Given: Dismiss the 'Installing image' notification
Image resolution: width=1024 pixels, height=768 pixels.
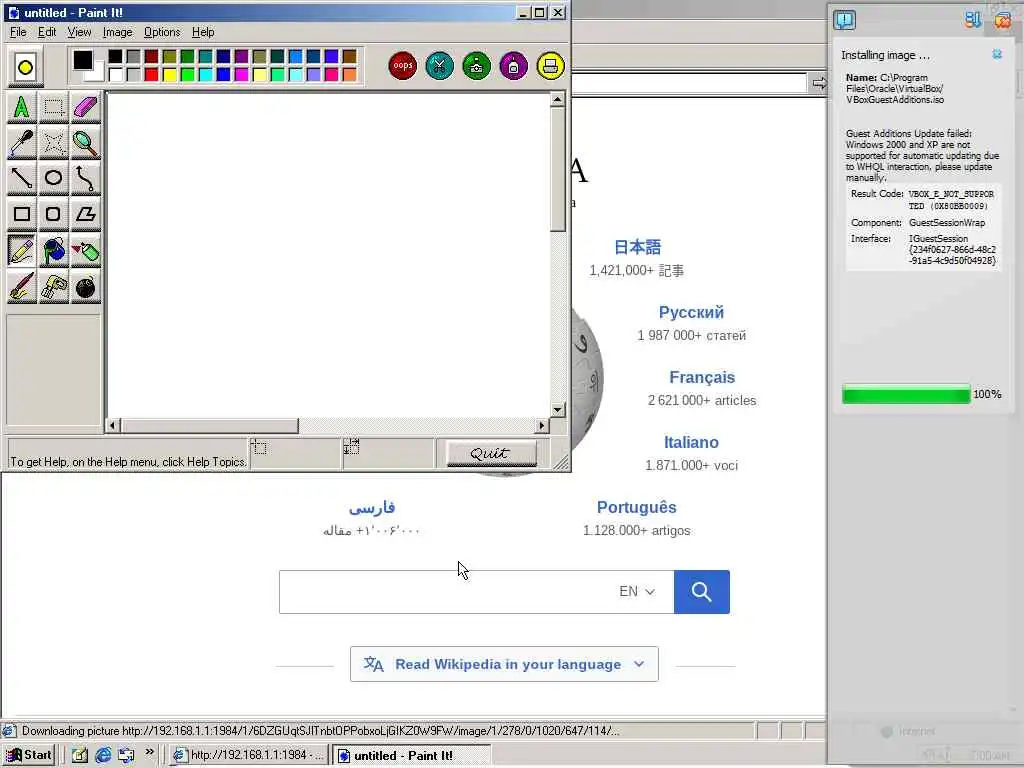Looking at the screenshot, I should (x=997, y=54).
